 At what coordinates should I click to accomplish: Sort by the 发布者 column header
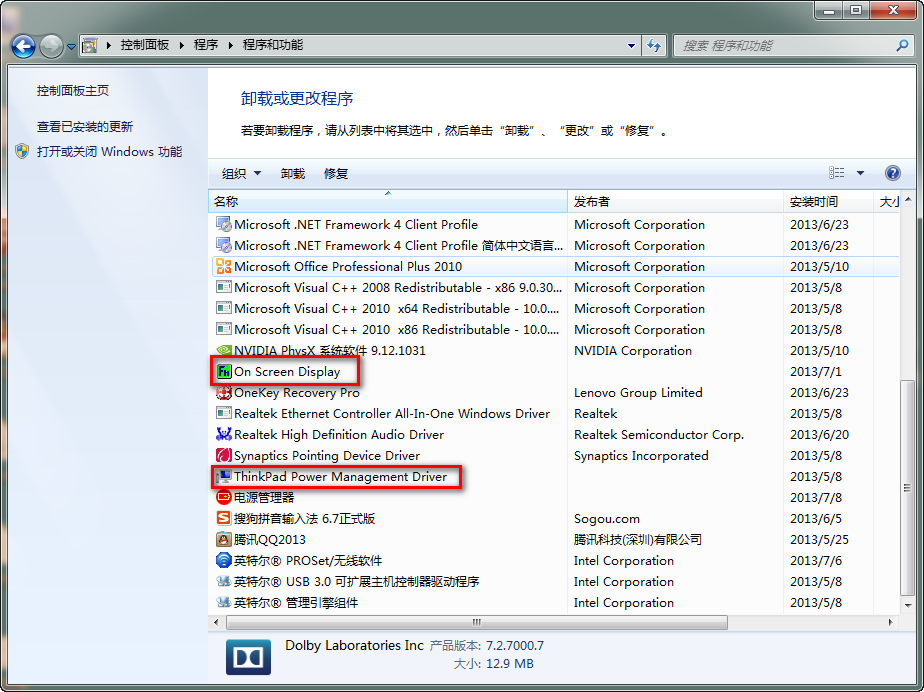click(x=675, y=202)
